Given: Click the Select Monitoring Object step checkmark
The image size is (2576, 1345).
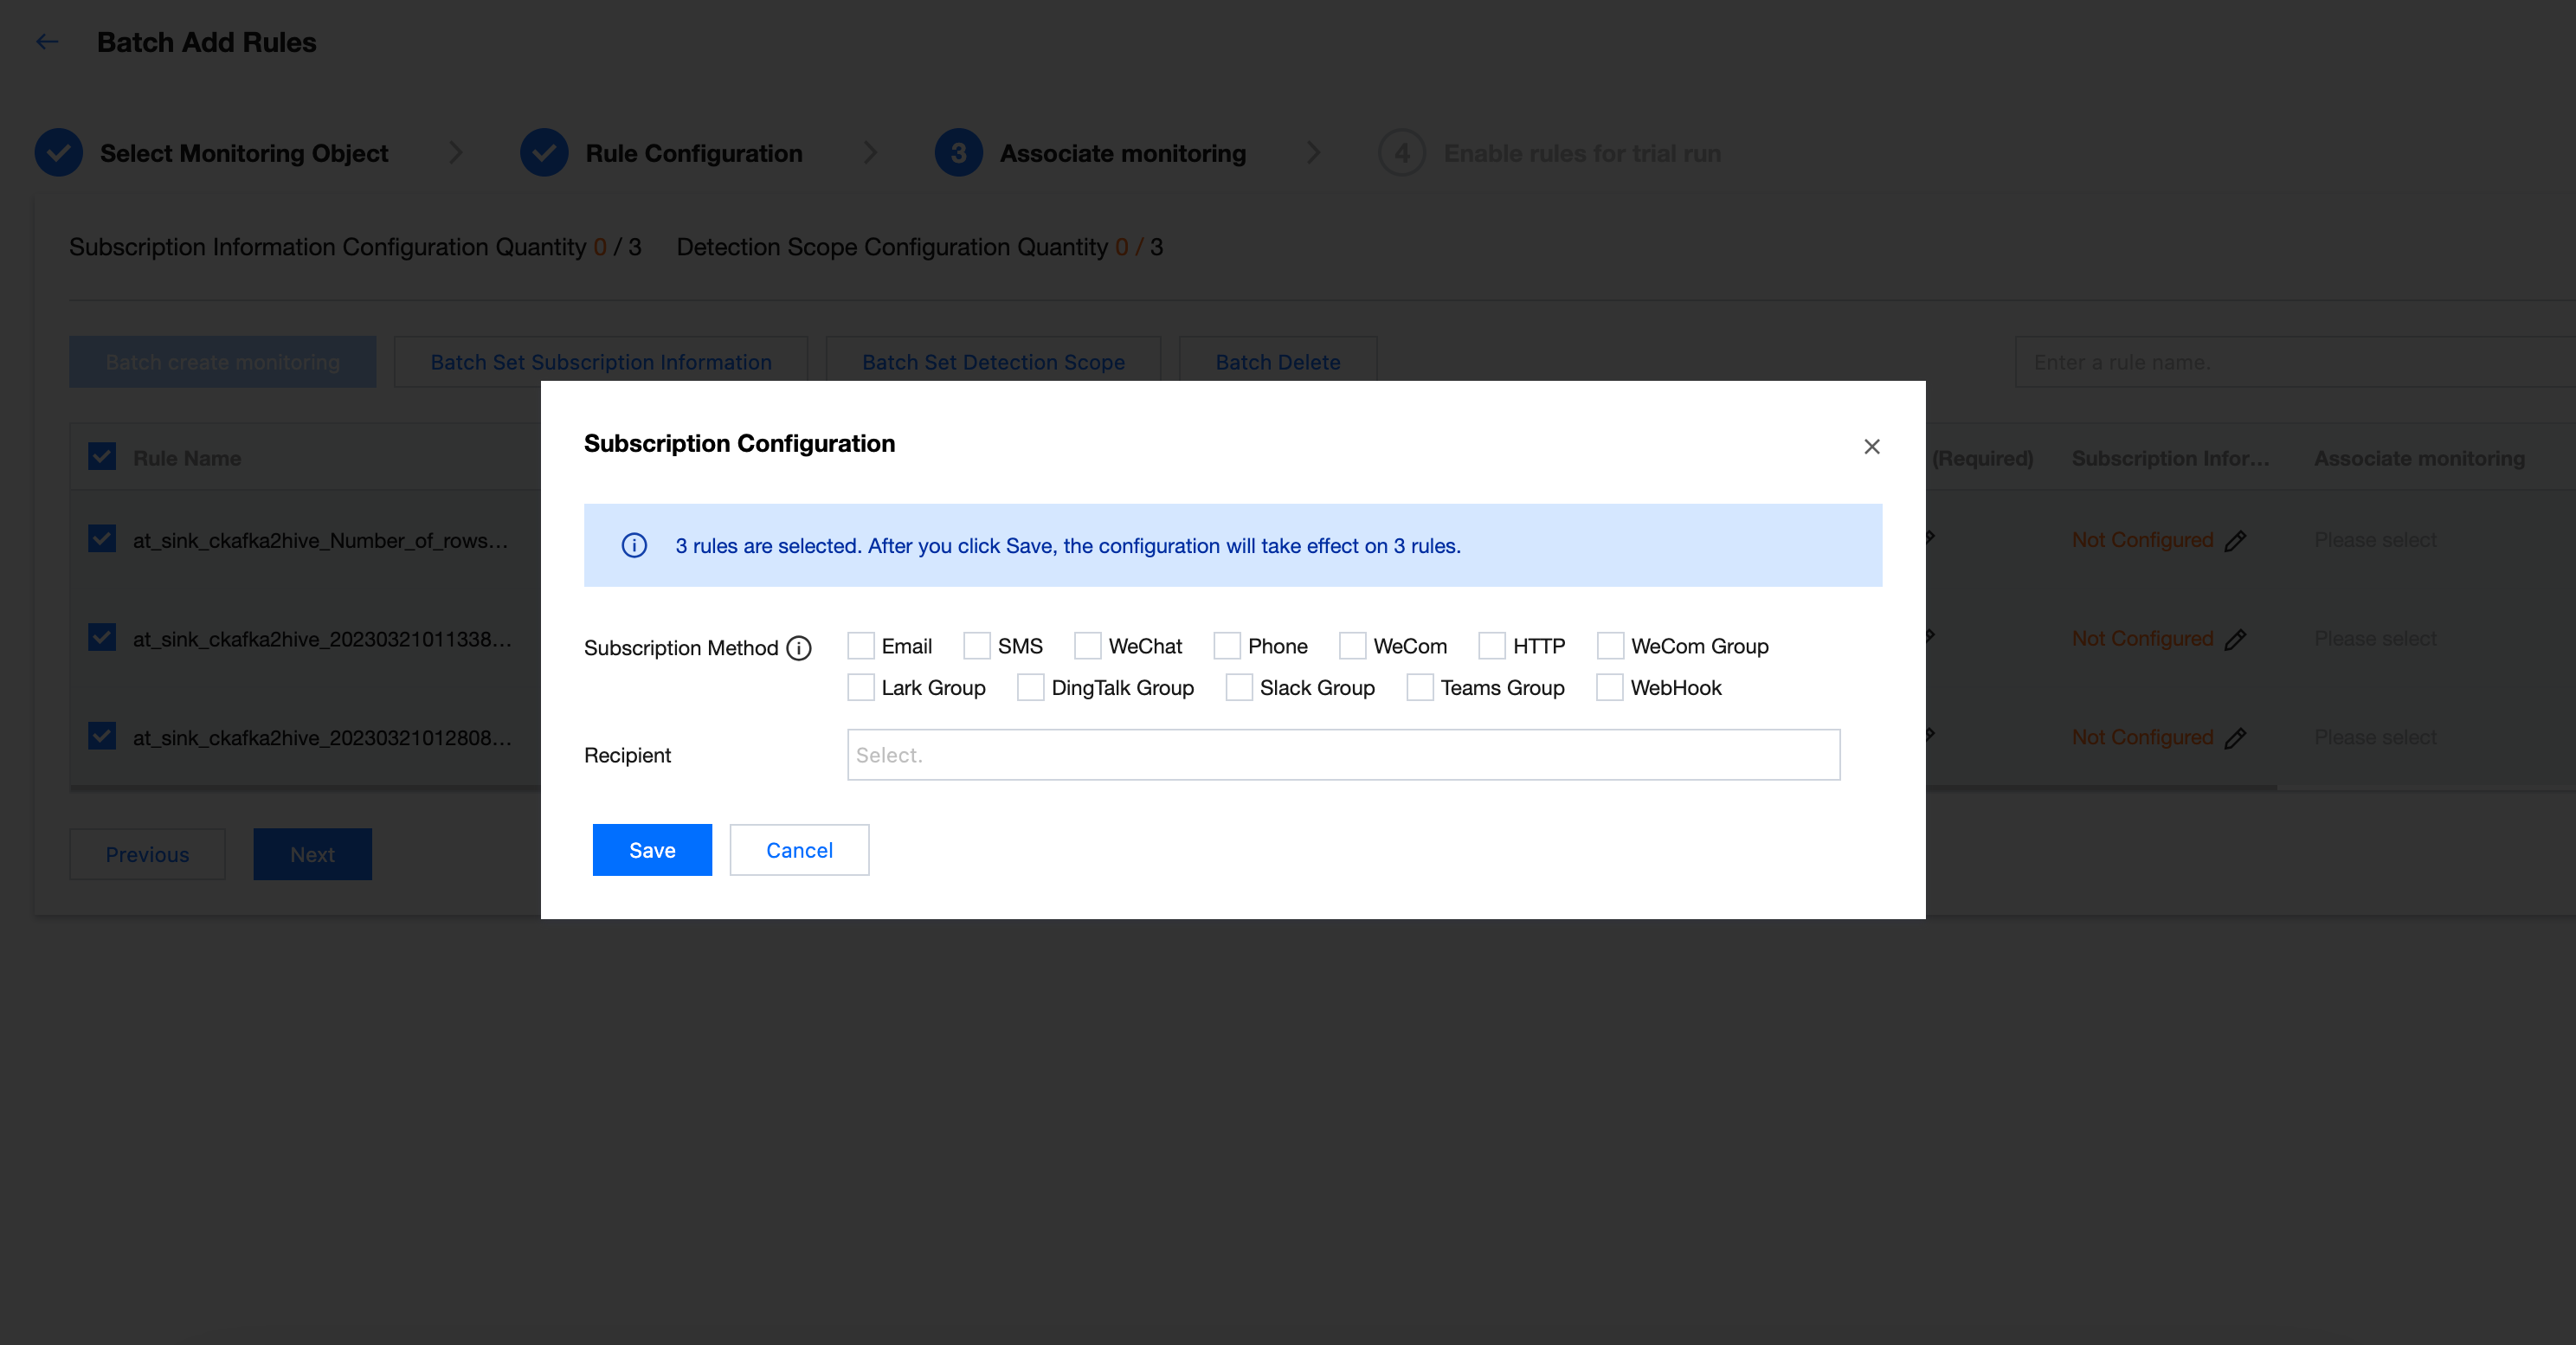Looking at the screenshot, I should (59, 153).
